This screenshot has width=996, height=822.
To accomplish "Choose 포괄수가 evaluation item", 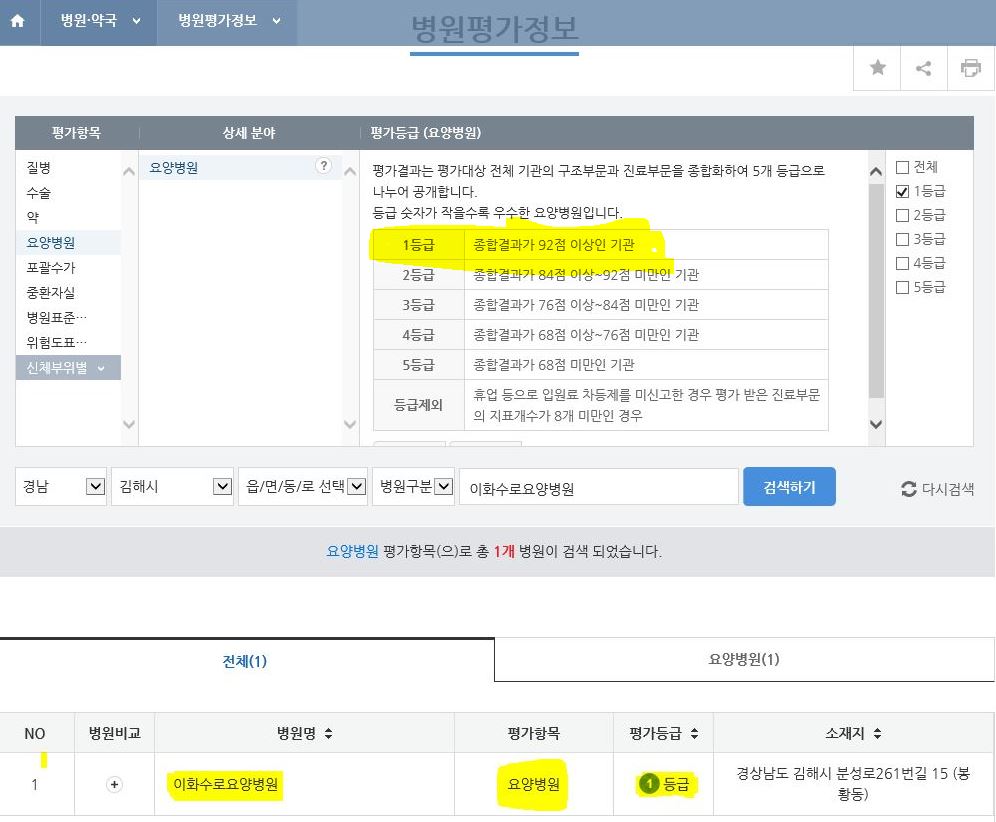I will (51, 268).
